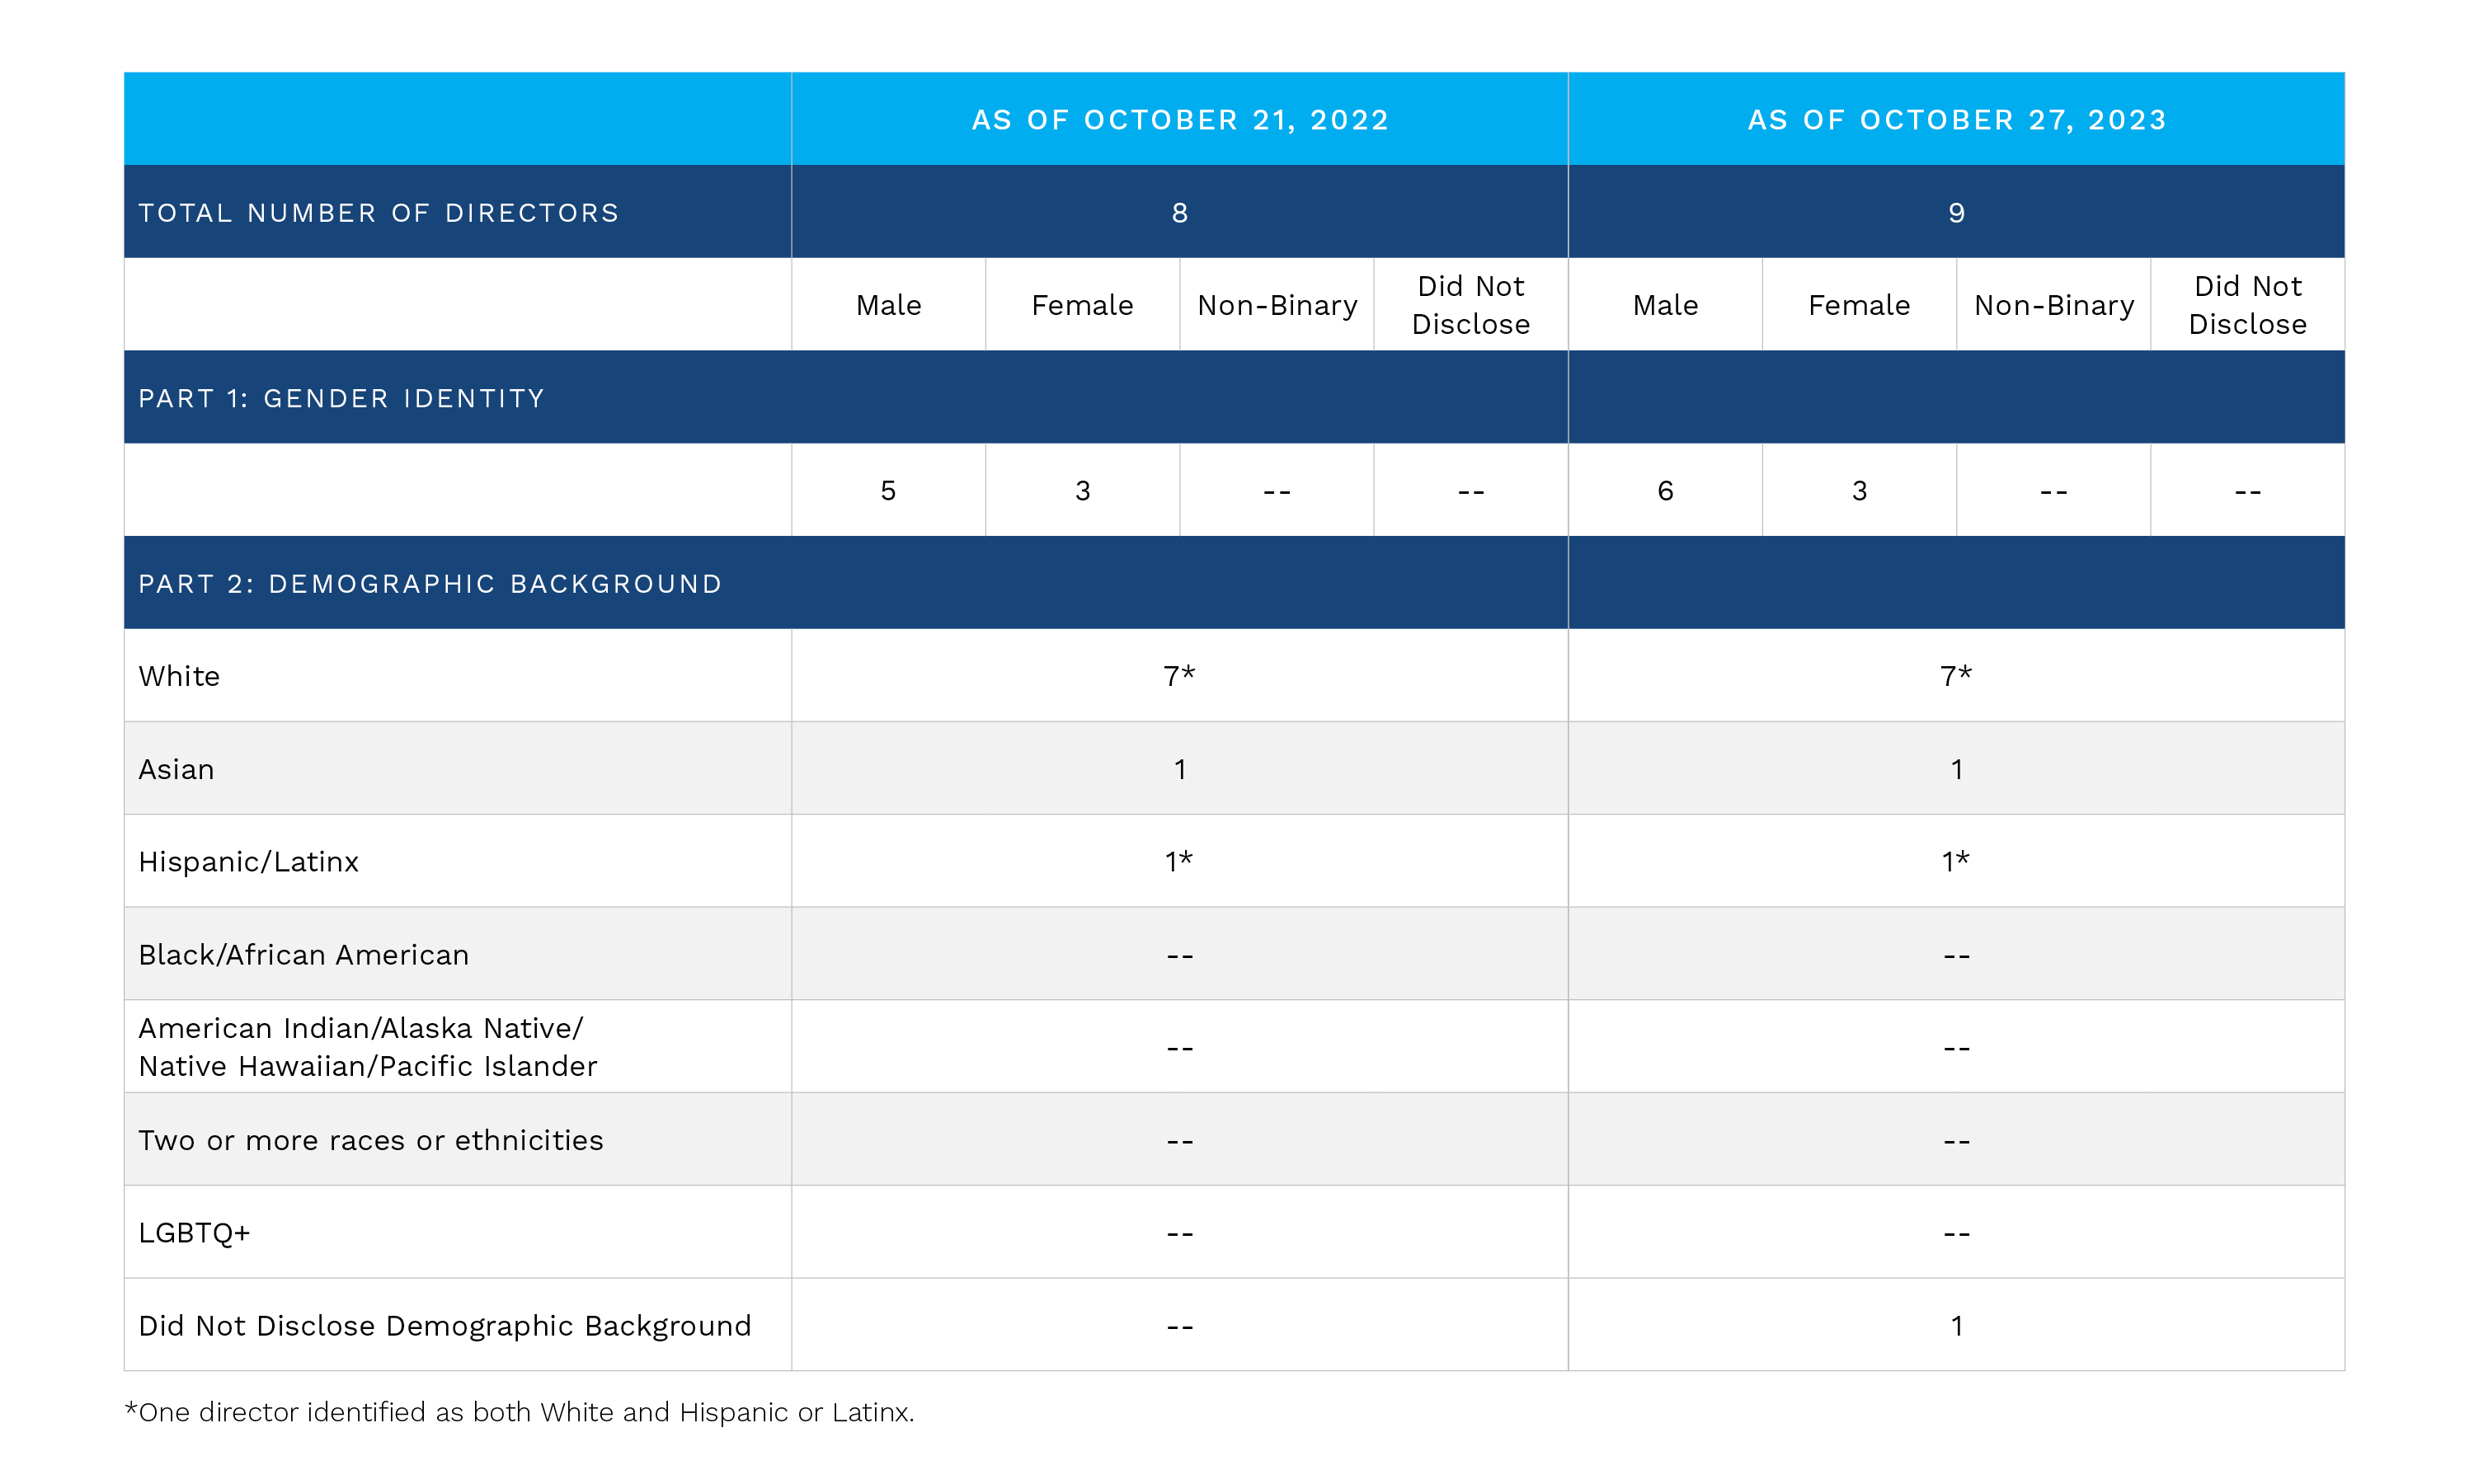Select the male gender count '5' for 2022
This screenshot has height=1484, width=2474.
(888, 489)
